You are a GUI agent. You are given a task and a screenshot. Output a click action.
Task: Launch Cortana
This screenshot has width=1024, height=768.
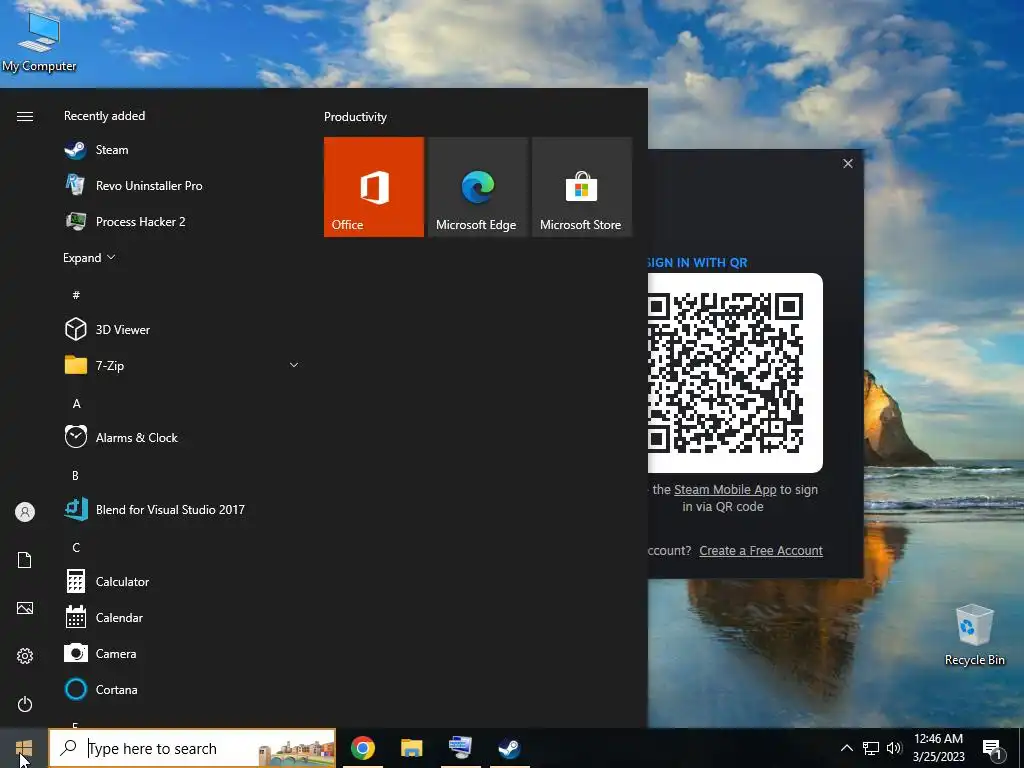pos(183,689)
